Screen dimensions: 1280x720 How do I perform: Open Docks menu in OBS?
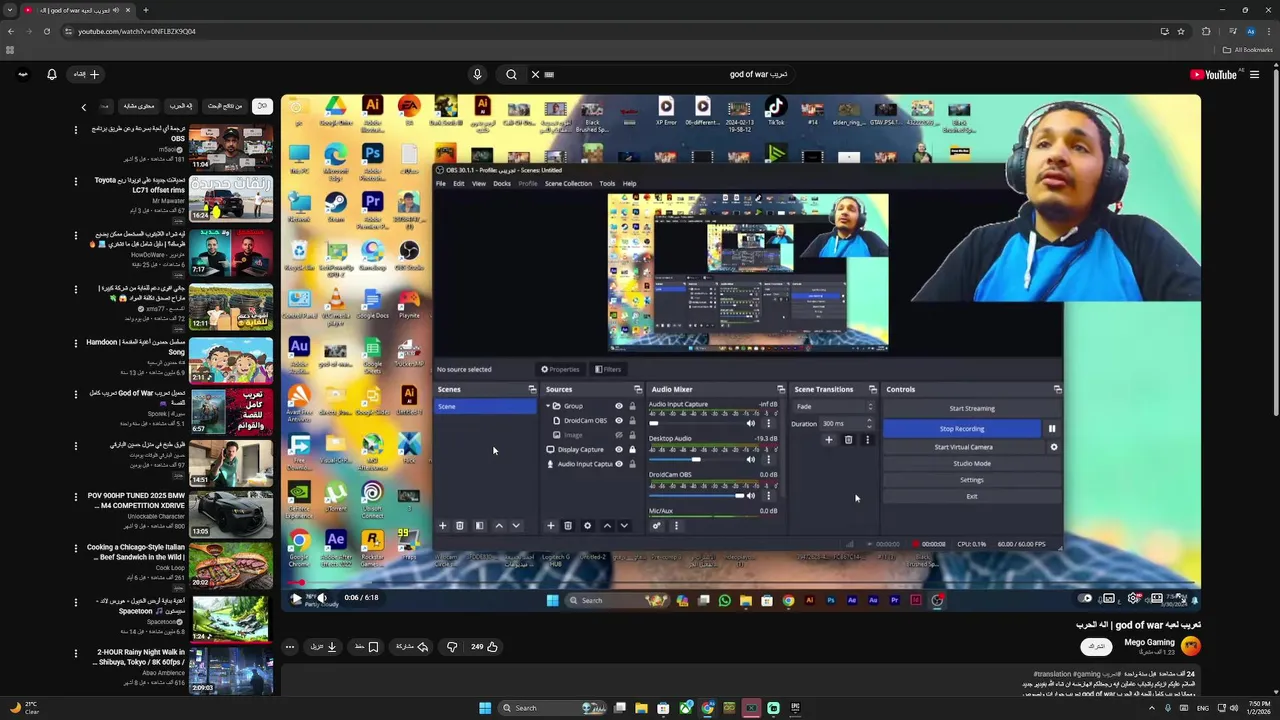pos(502,183)
